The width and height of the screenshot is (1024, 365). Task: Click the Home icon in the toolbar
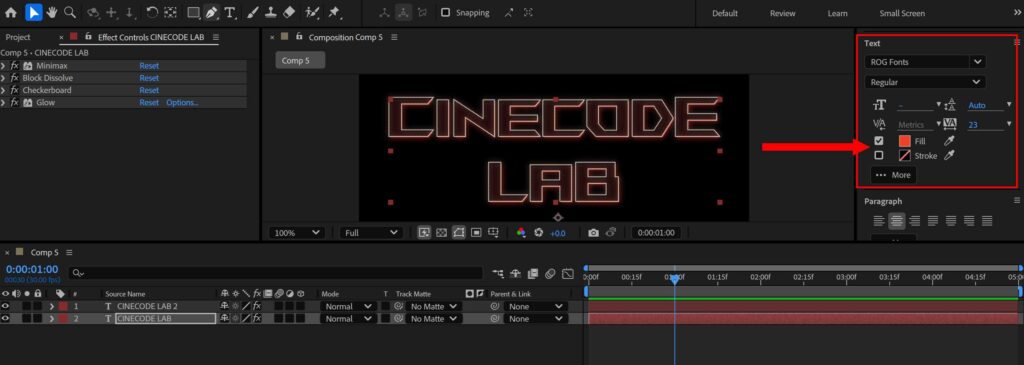[x=11, y=12]
